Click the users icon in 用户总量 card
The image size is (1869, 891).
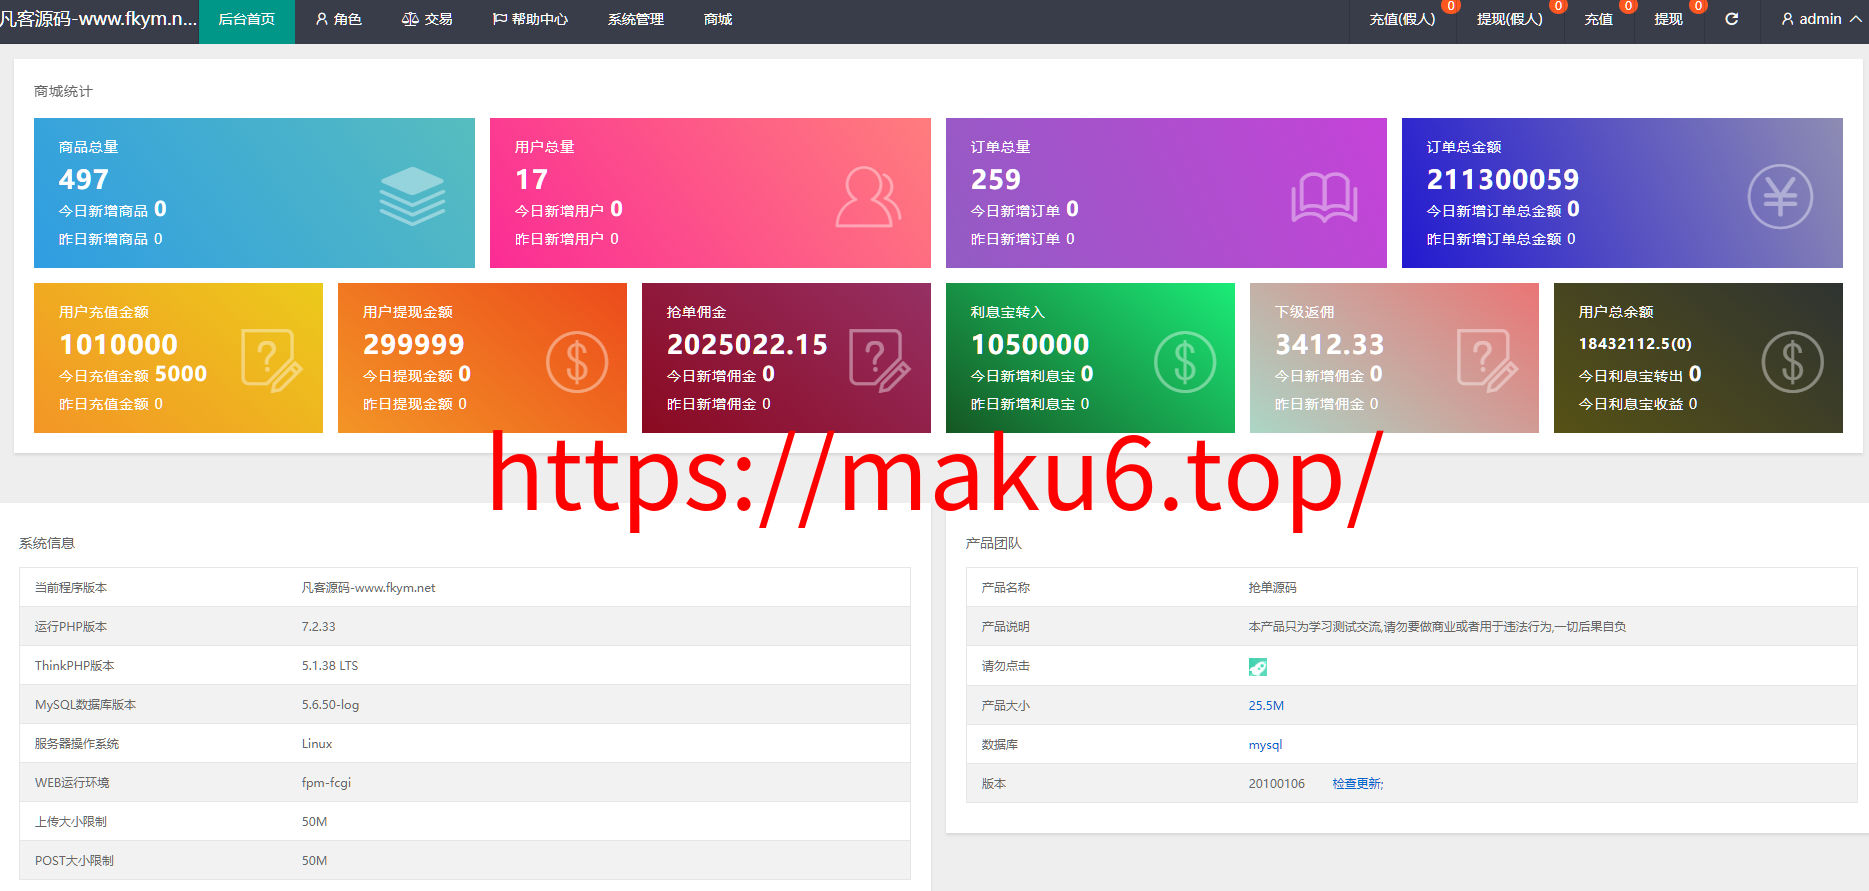868,197
